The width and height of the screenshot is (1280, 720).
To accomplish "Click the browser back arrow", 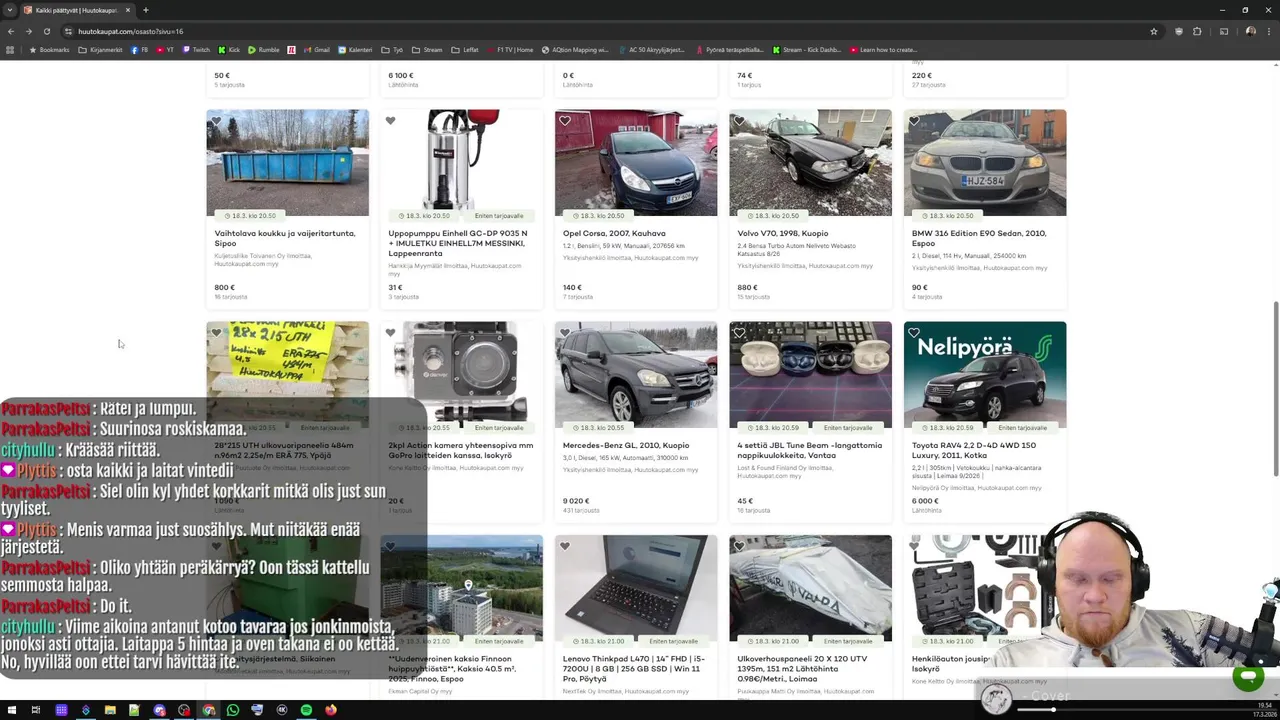I will click(x=10, y=31).
